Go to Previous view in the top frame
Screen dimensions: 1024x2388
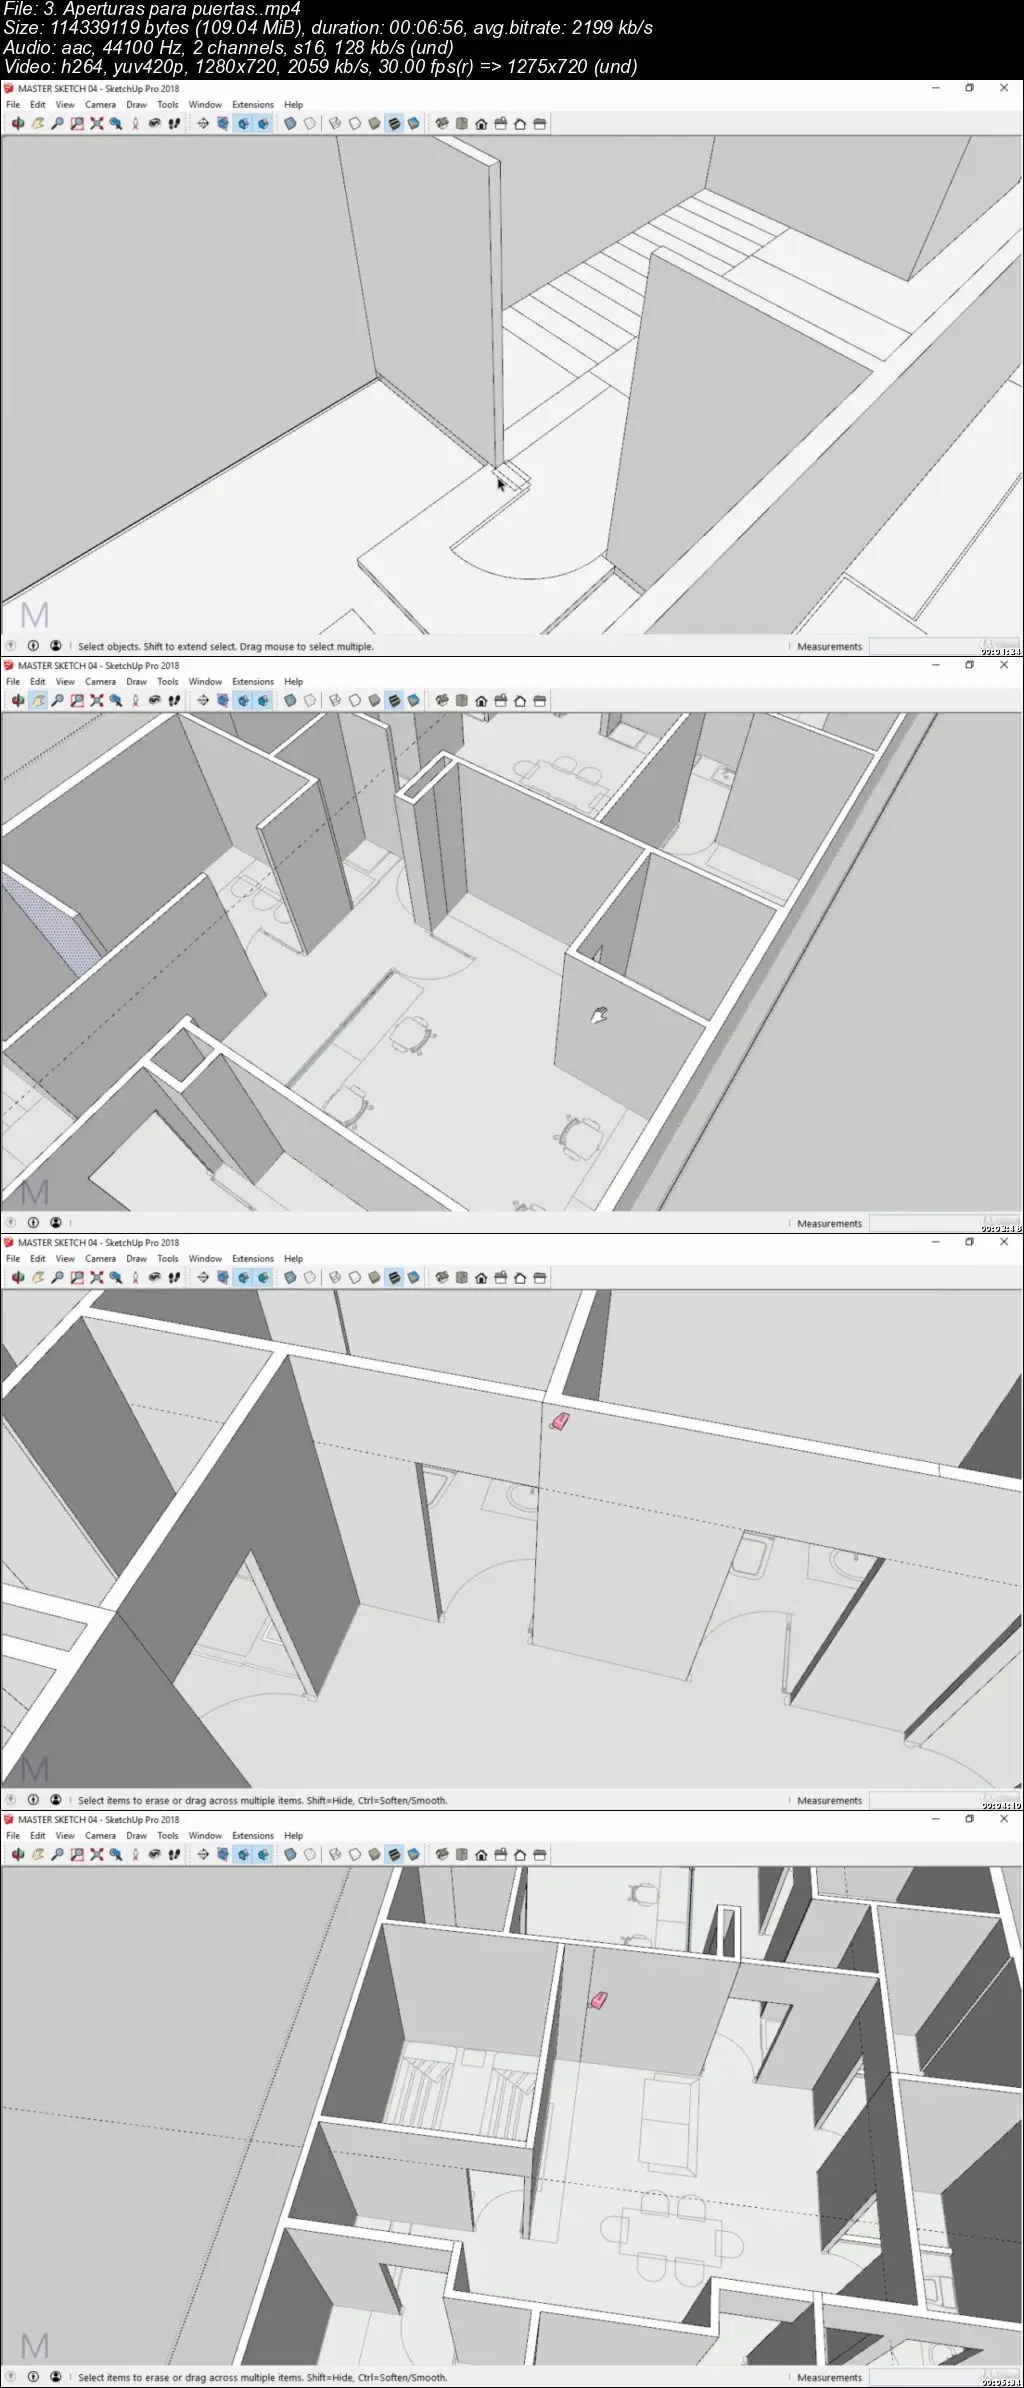[116, 124]
